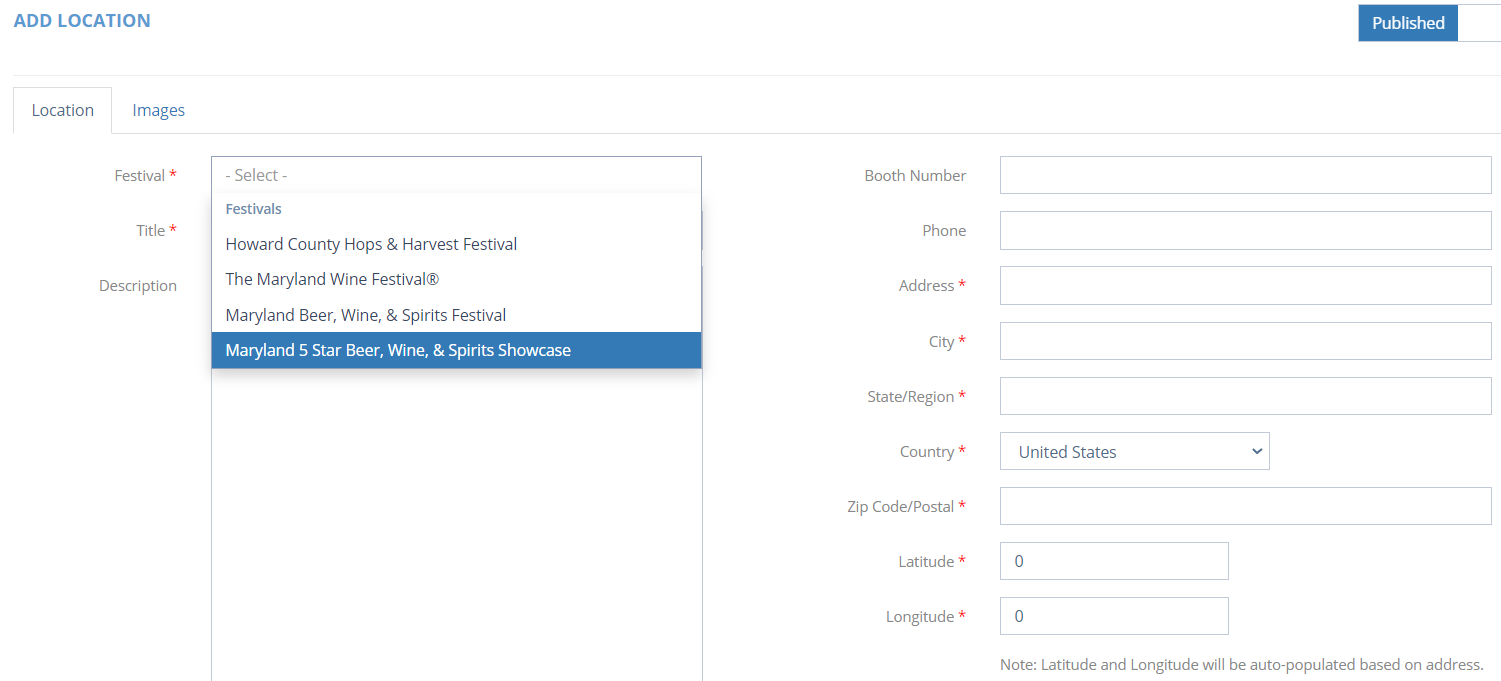Screen dimensions: 1501x681
Task: Click inside the Description text area
Action: point(456,525)
